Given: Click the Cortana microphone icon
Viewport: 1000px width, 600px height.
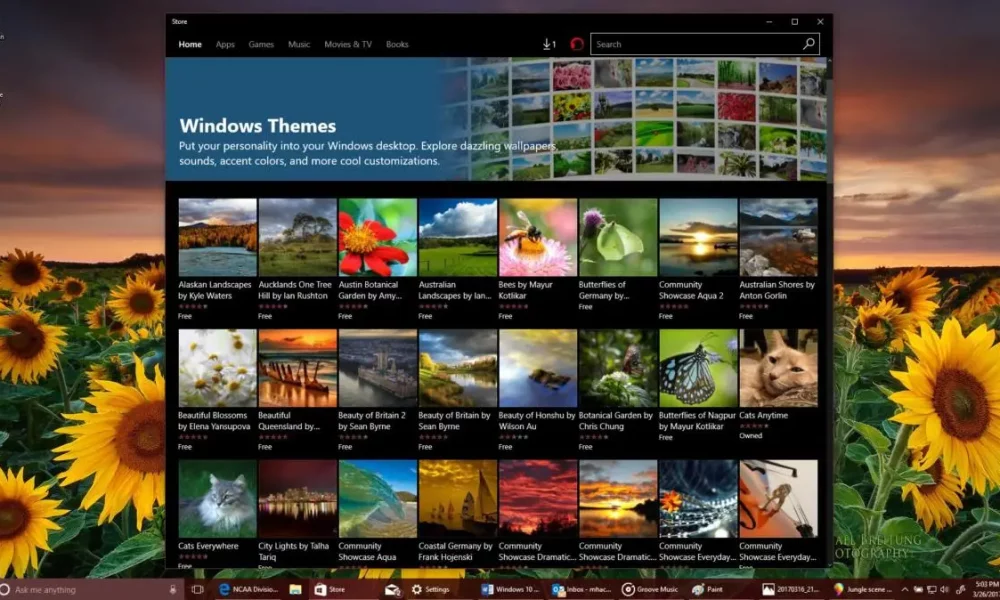Looking at the screenshot, I should coord(173,589).
